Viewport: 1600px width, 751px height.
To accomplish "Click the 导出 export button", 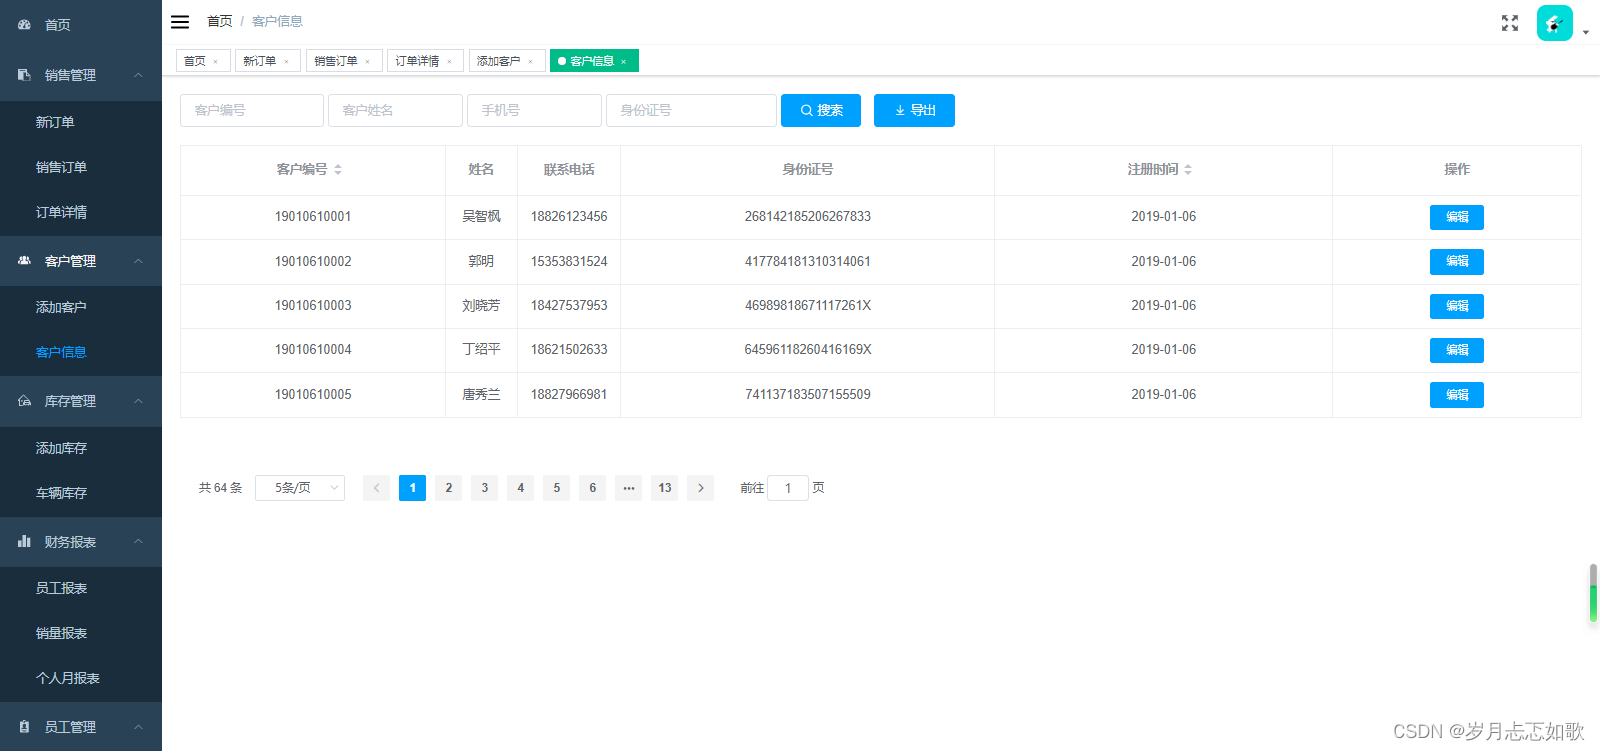I will 914,110.
